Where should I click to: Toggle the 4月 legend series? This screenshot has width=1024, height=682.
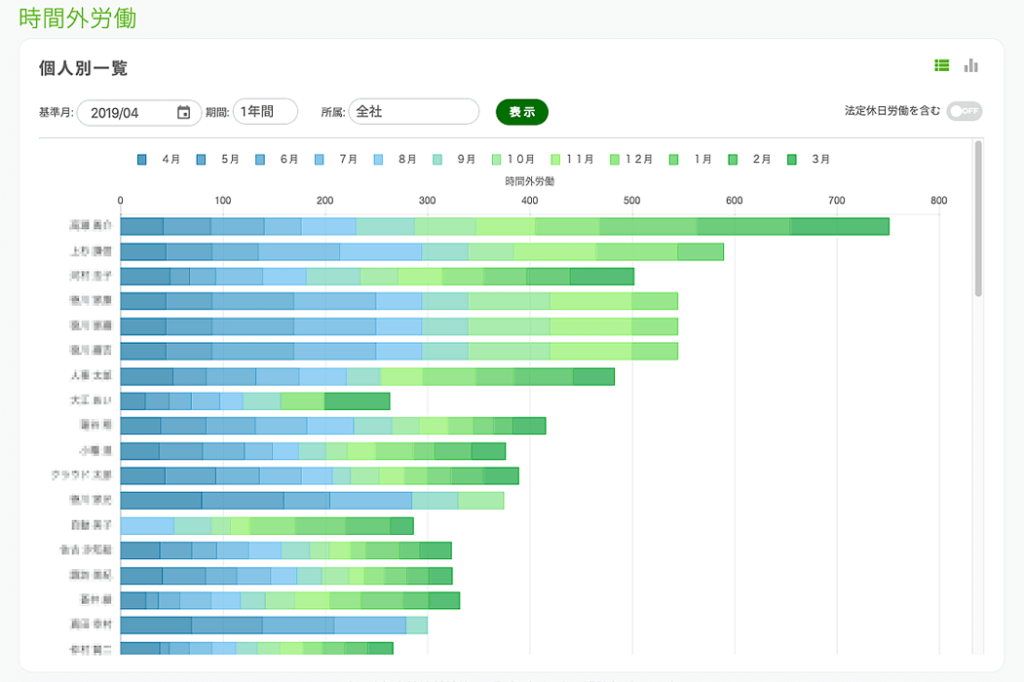[142, 160]
